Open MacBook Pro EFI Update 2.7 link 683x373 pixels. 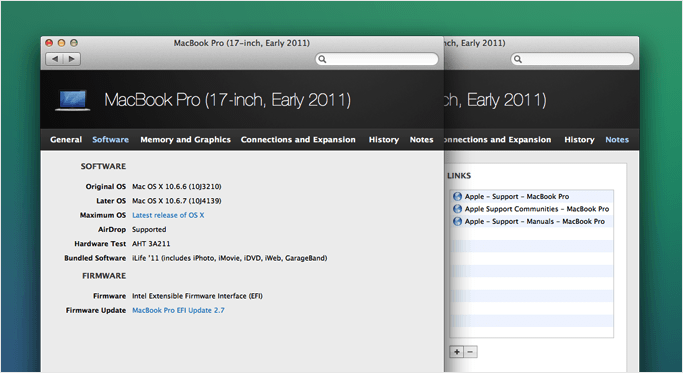click(x=178, y=310)
